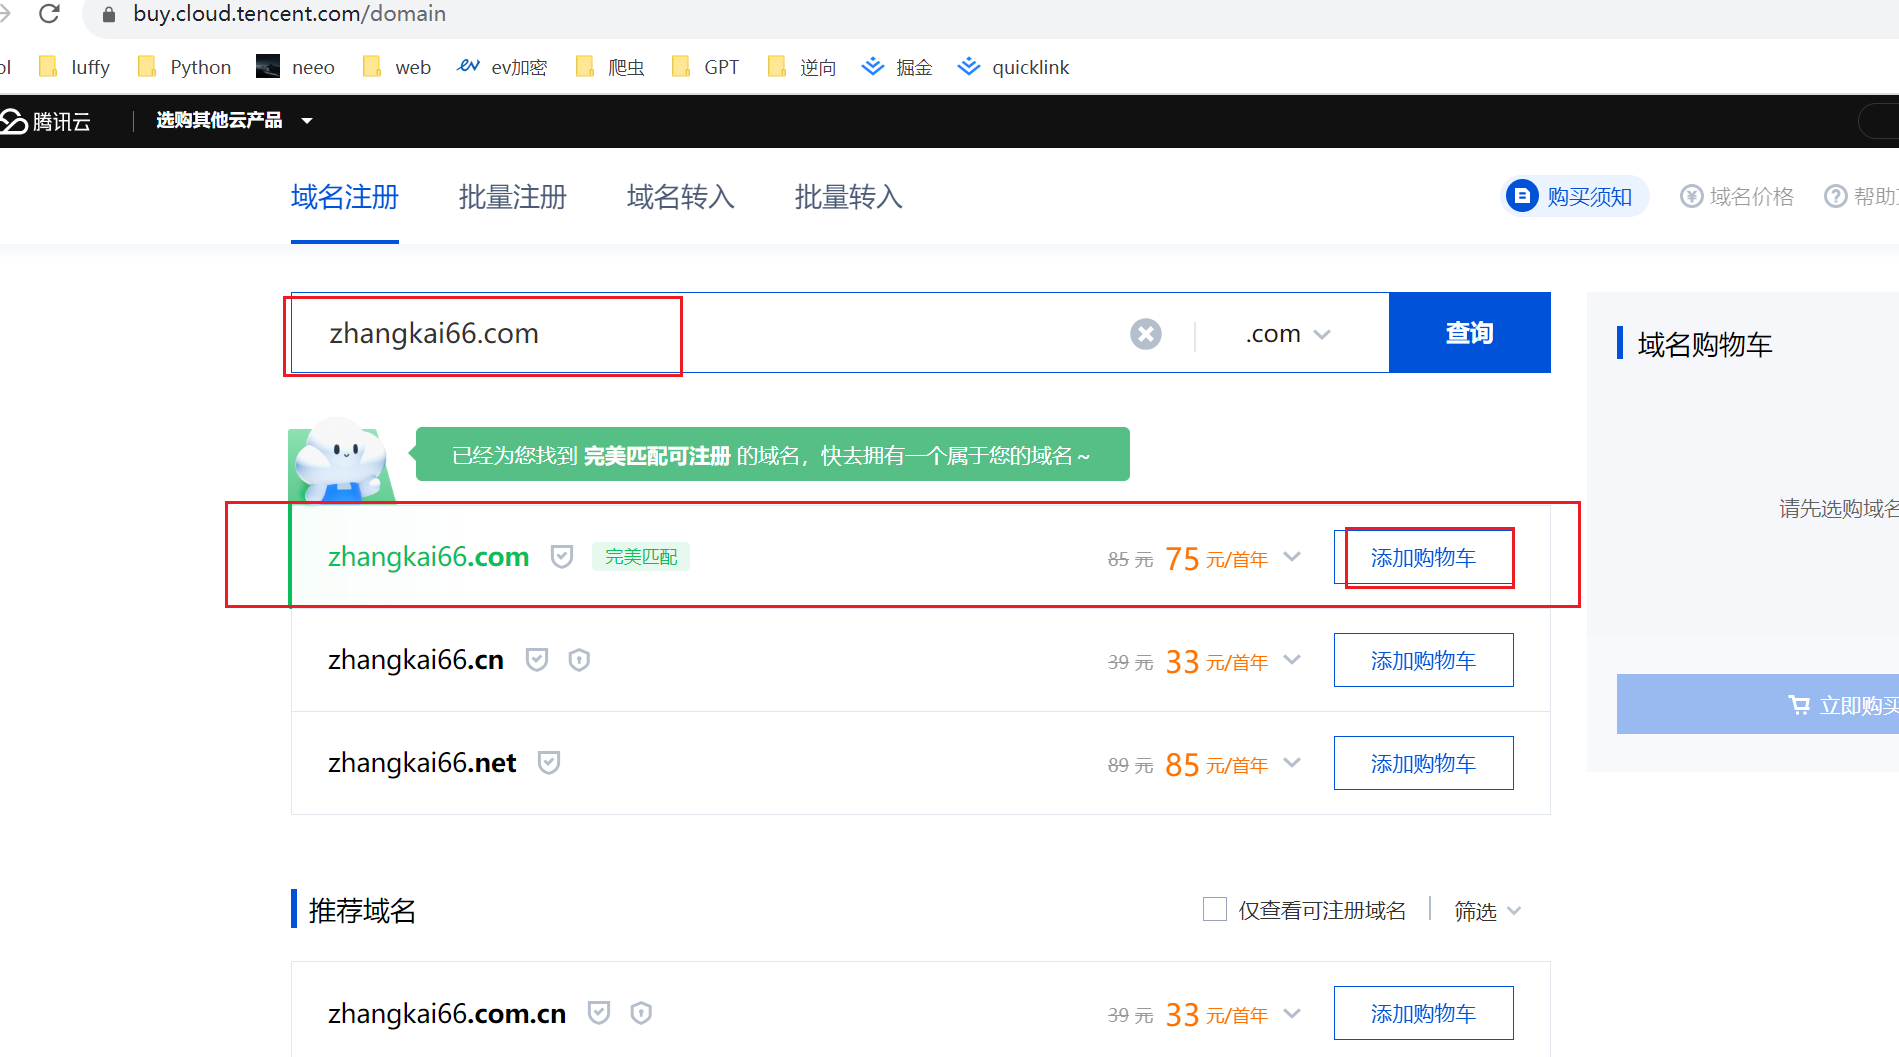Add zhangkai66.com to the shopping cart
This screenshot has width=1899, height=1057.
tap(1423, 558)
